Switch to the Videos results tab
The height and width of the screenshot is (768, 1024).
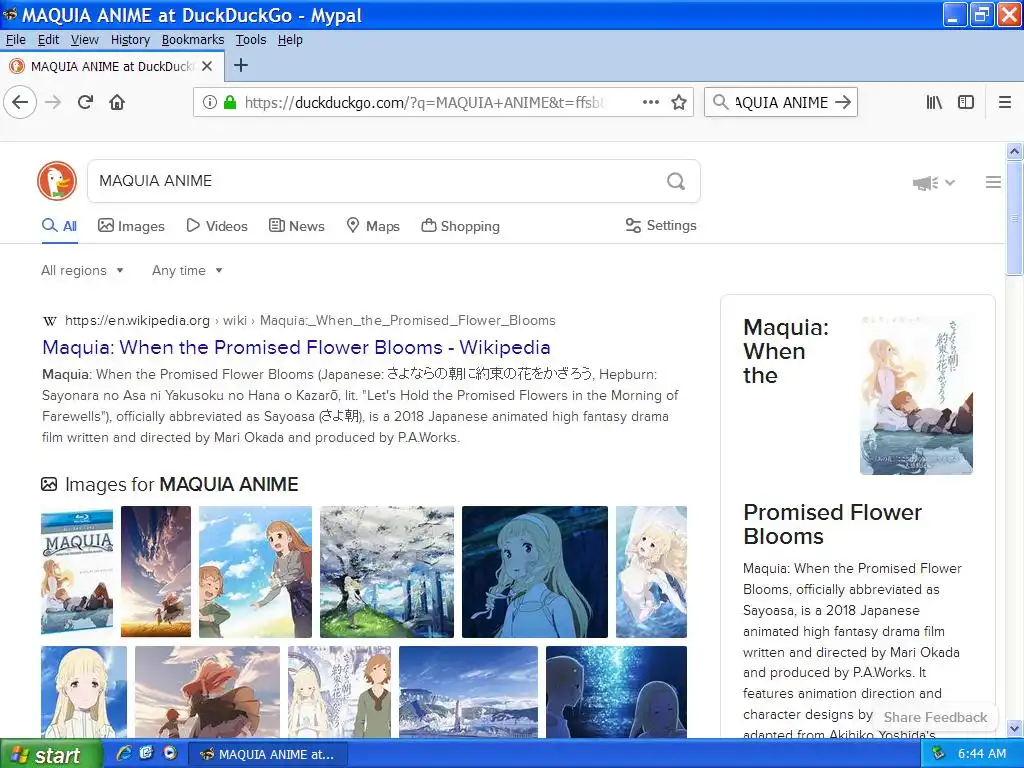[217, 226]
